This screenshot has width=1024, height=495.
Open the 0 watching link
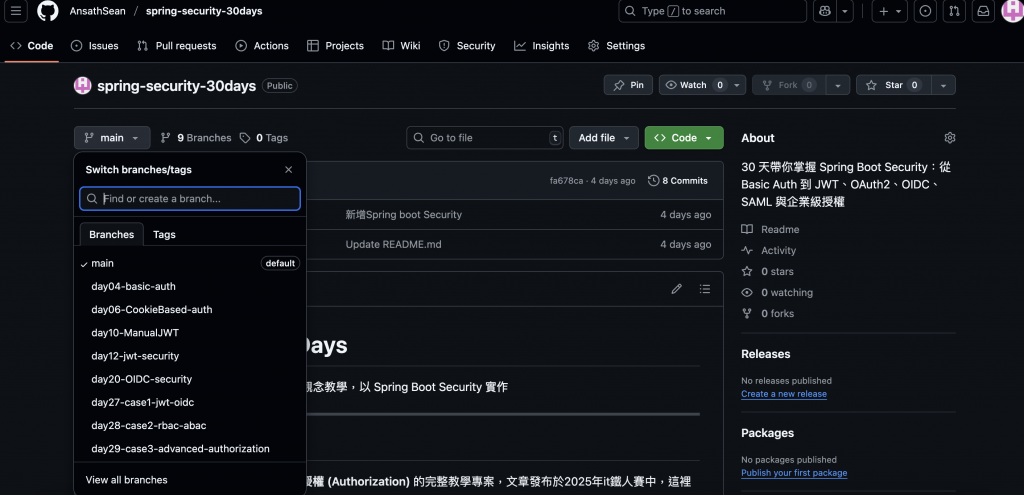click(777, 293)
